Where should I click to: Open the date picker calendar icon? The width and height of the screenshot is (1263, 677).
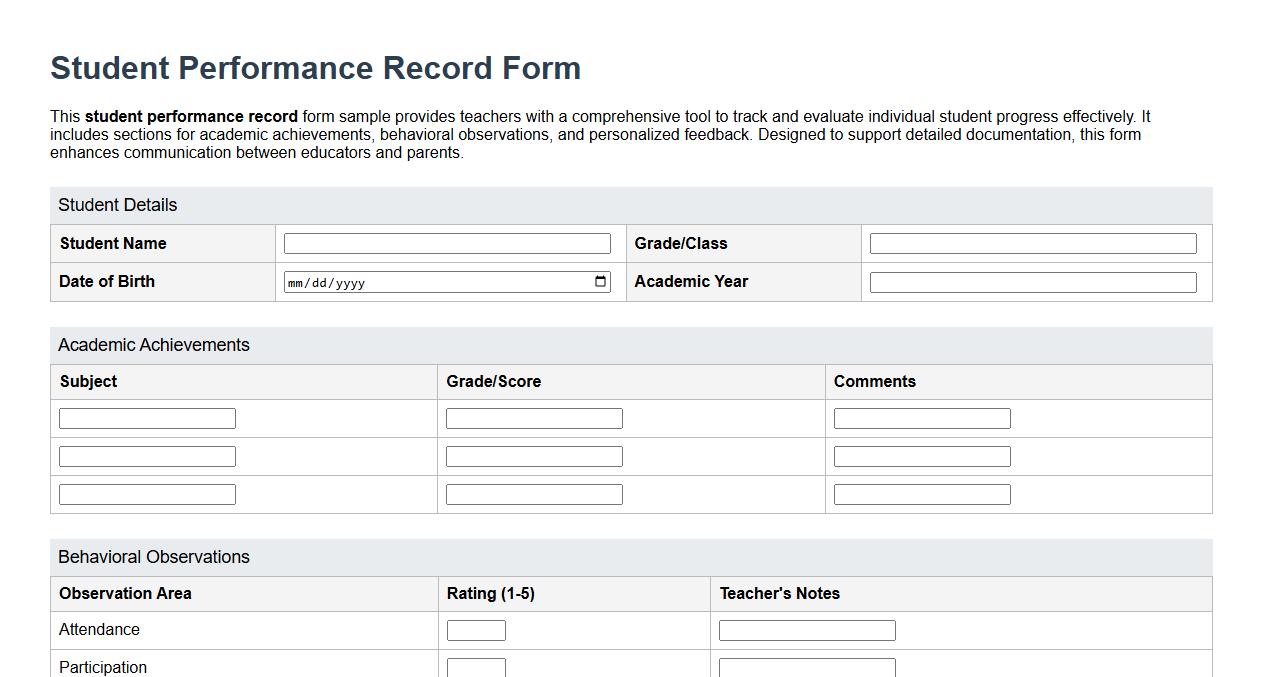[x=602, y=281]
